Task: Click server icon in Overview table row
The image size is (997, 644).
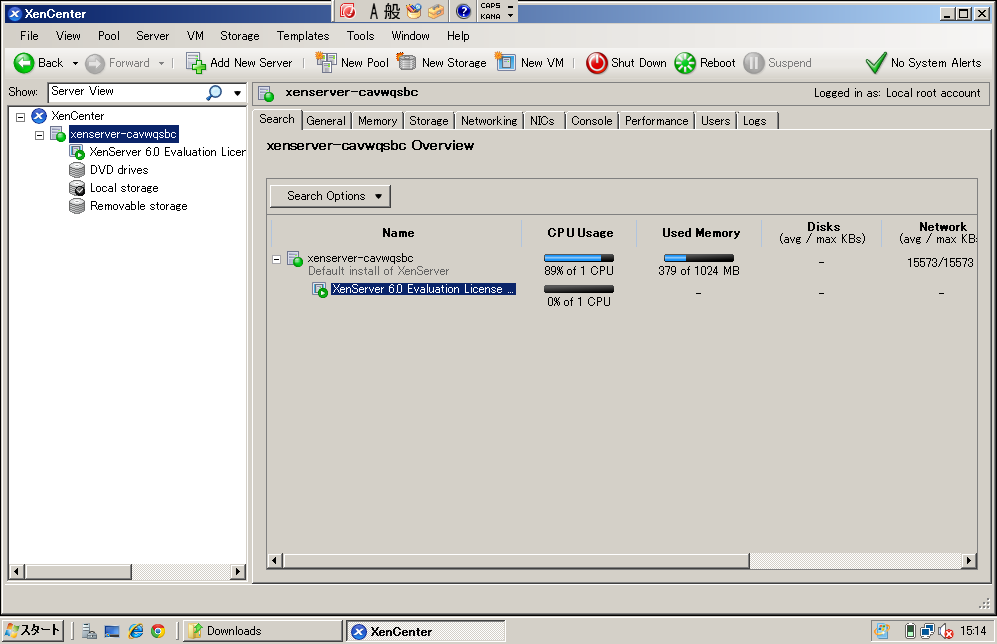Action: click(294, 259)
